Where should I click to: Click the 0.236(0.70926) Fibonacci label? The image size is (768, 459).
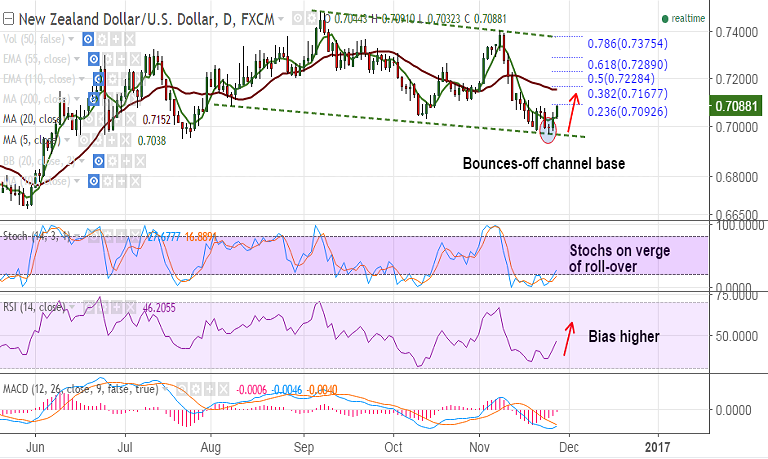[x=627, y=112]
